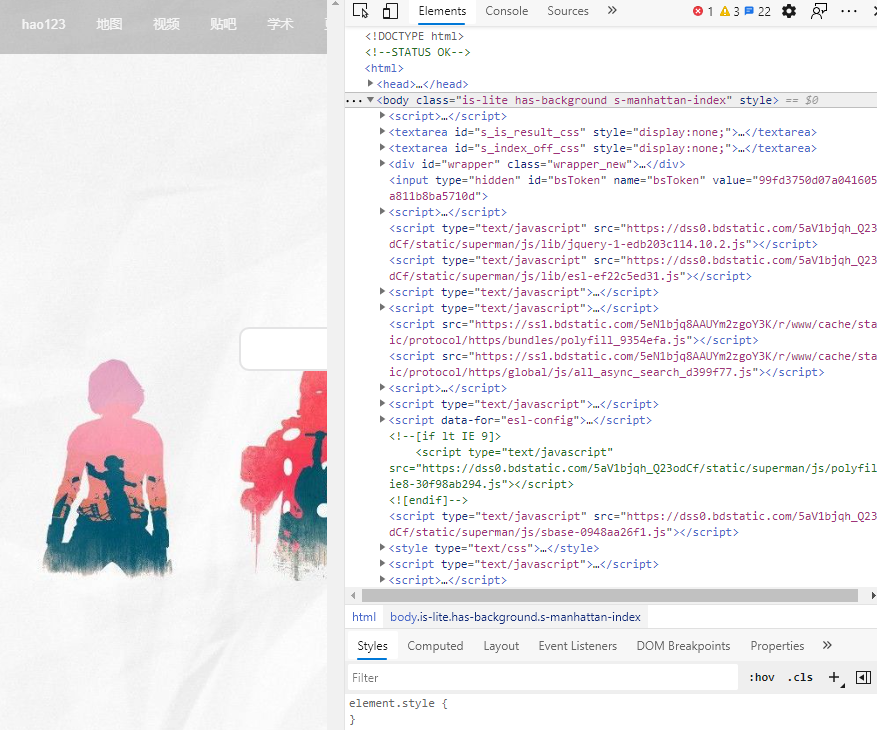Open the 地图 link on Baidu page
Screen dimensions: 877x730
click(x=109, y=24)
